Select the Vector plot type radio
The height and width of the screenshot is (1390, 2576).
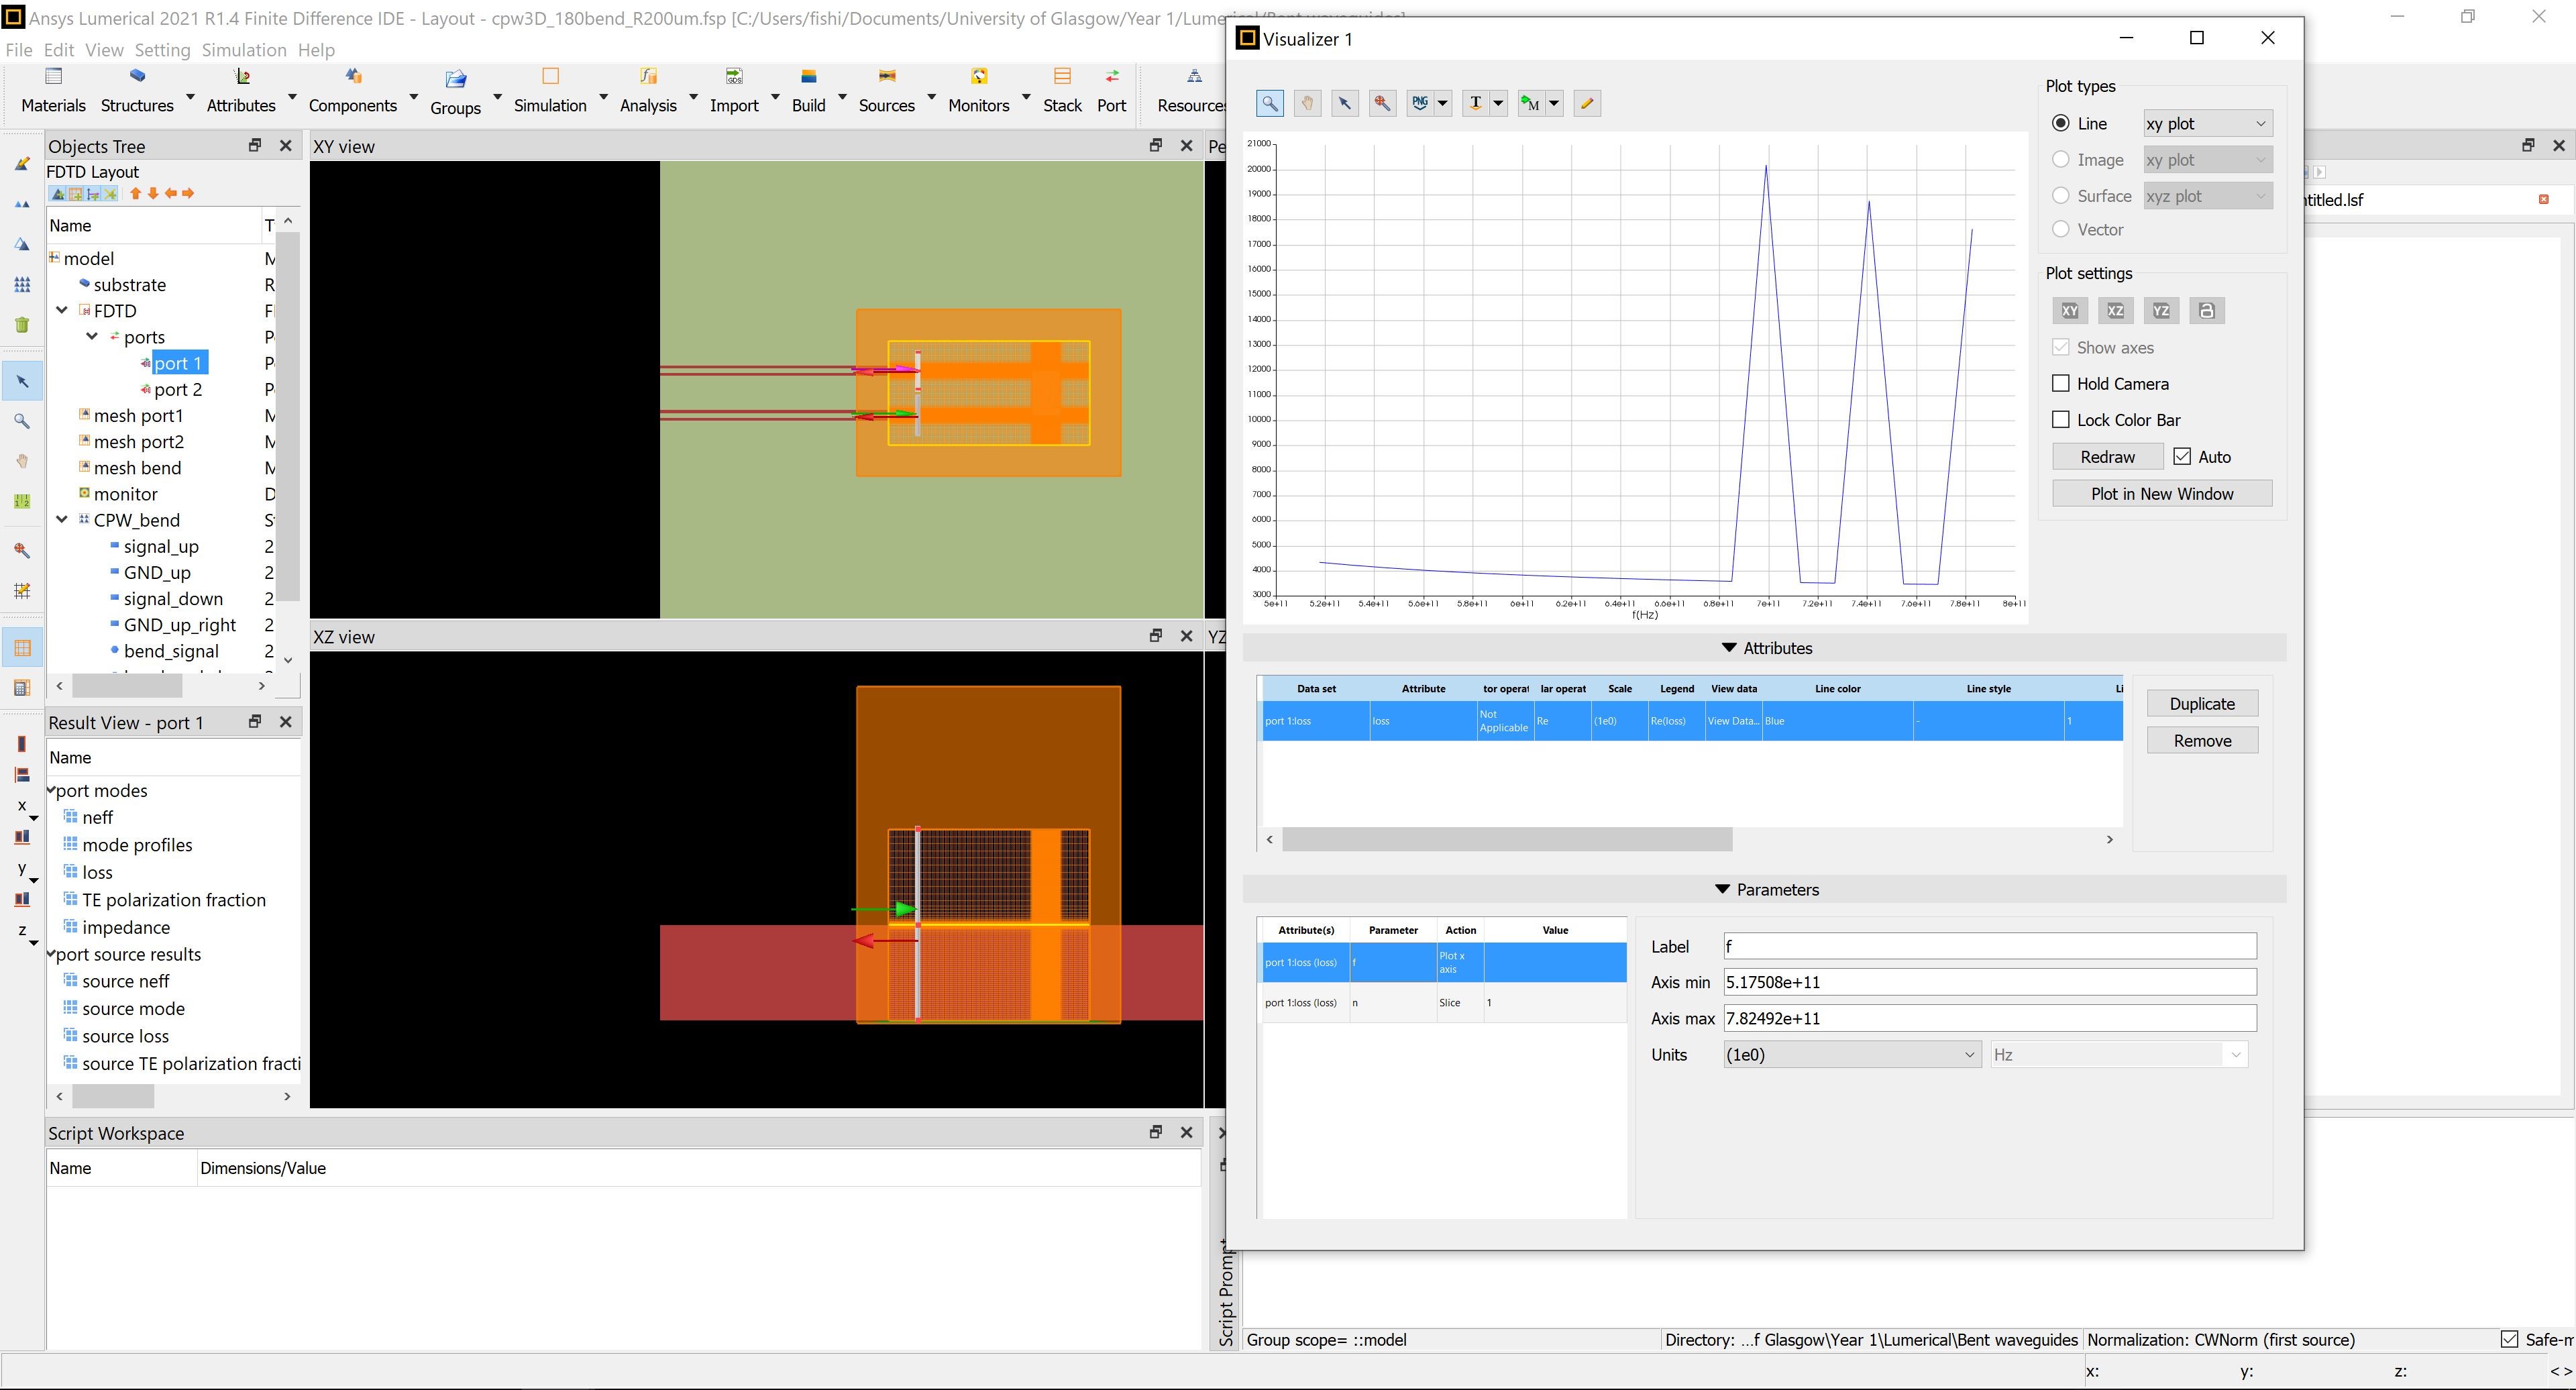[x=2061, y=229]
